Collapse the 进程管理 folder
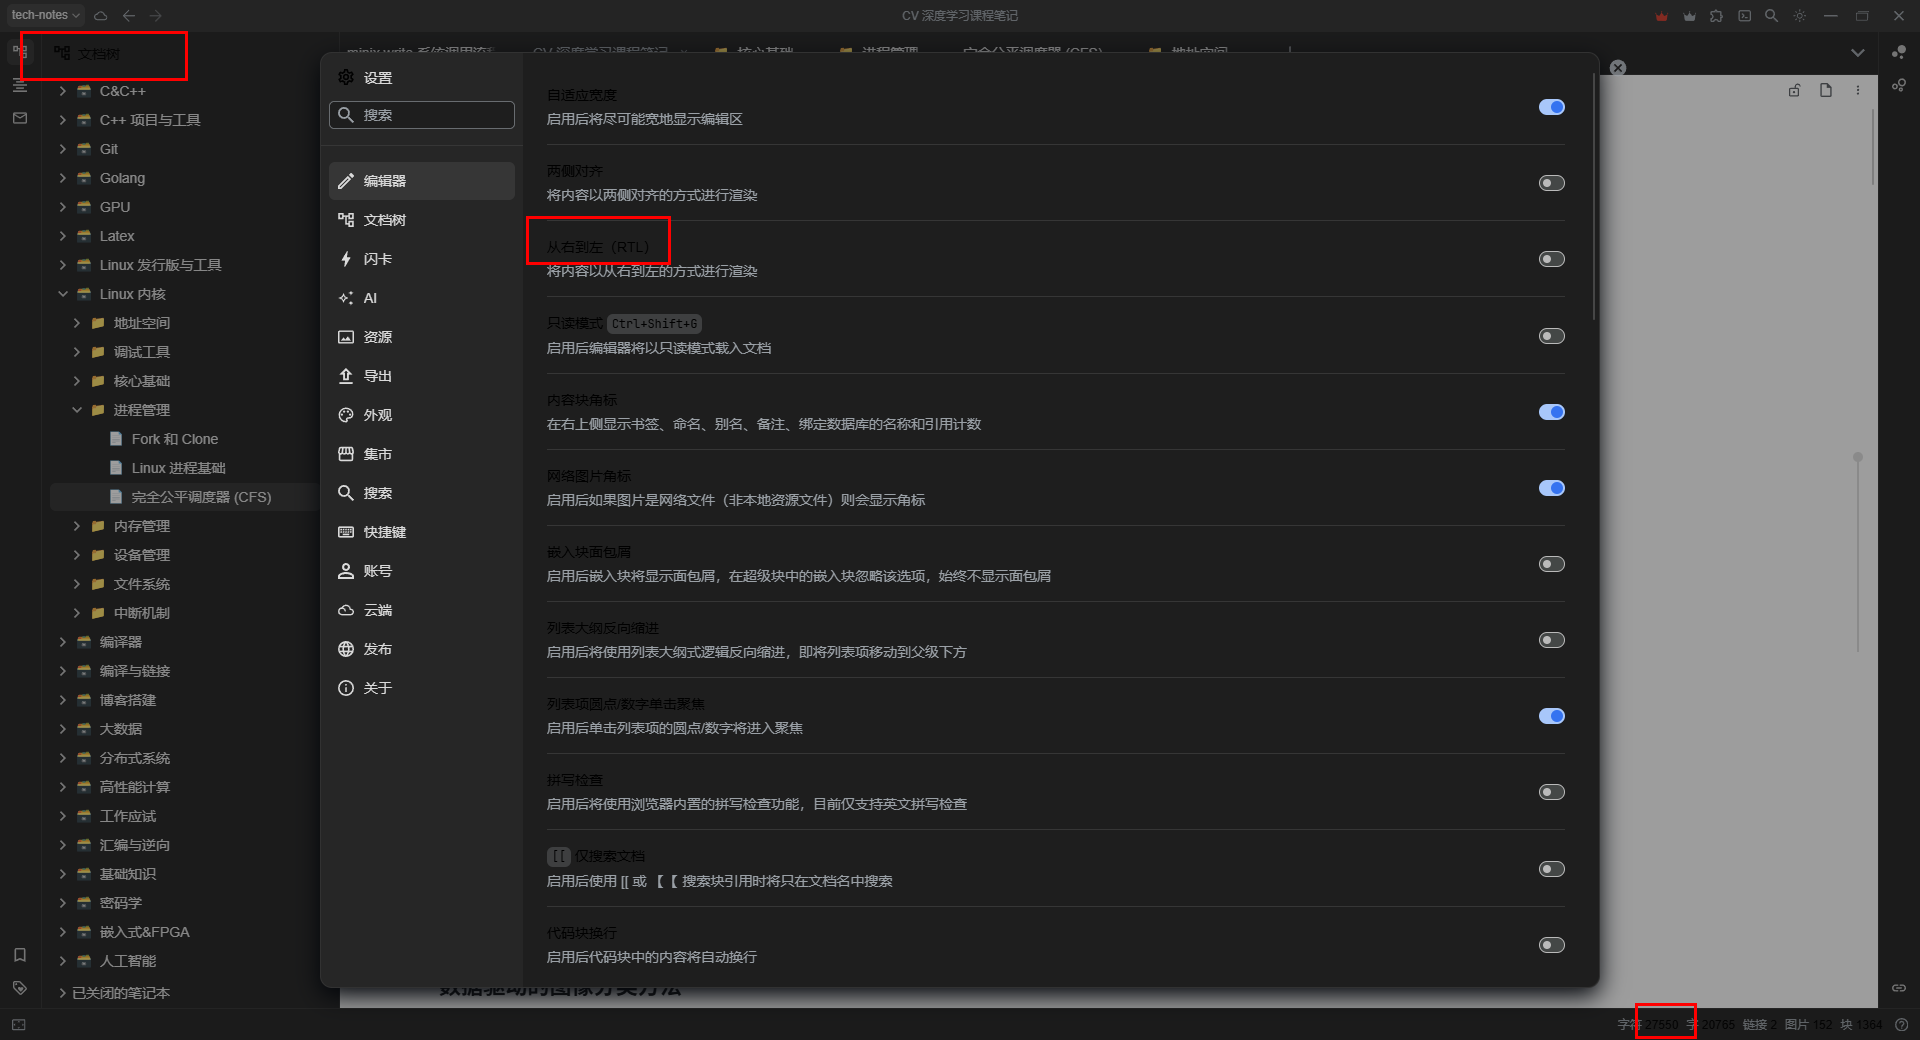The width and height of the screenshot is (1920, 1040). pos(77,410)
